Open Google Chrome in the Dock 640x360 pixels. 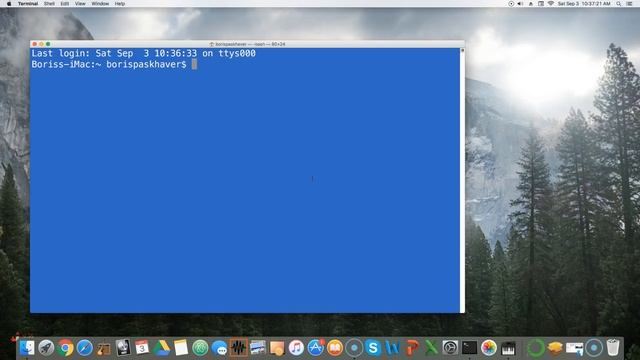click(x=65, y=348)
